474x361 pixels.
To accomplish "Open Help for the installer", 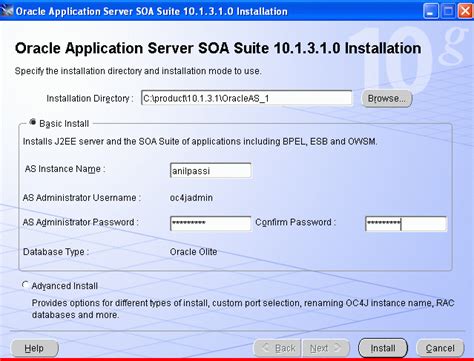I will (x=35, y=348).
